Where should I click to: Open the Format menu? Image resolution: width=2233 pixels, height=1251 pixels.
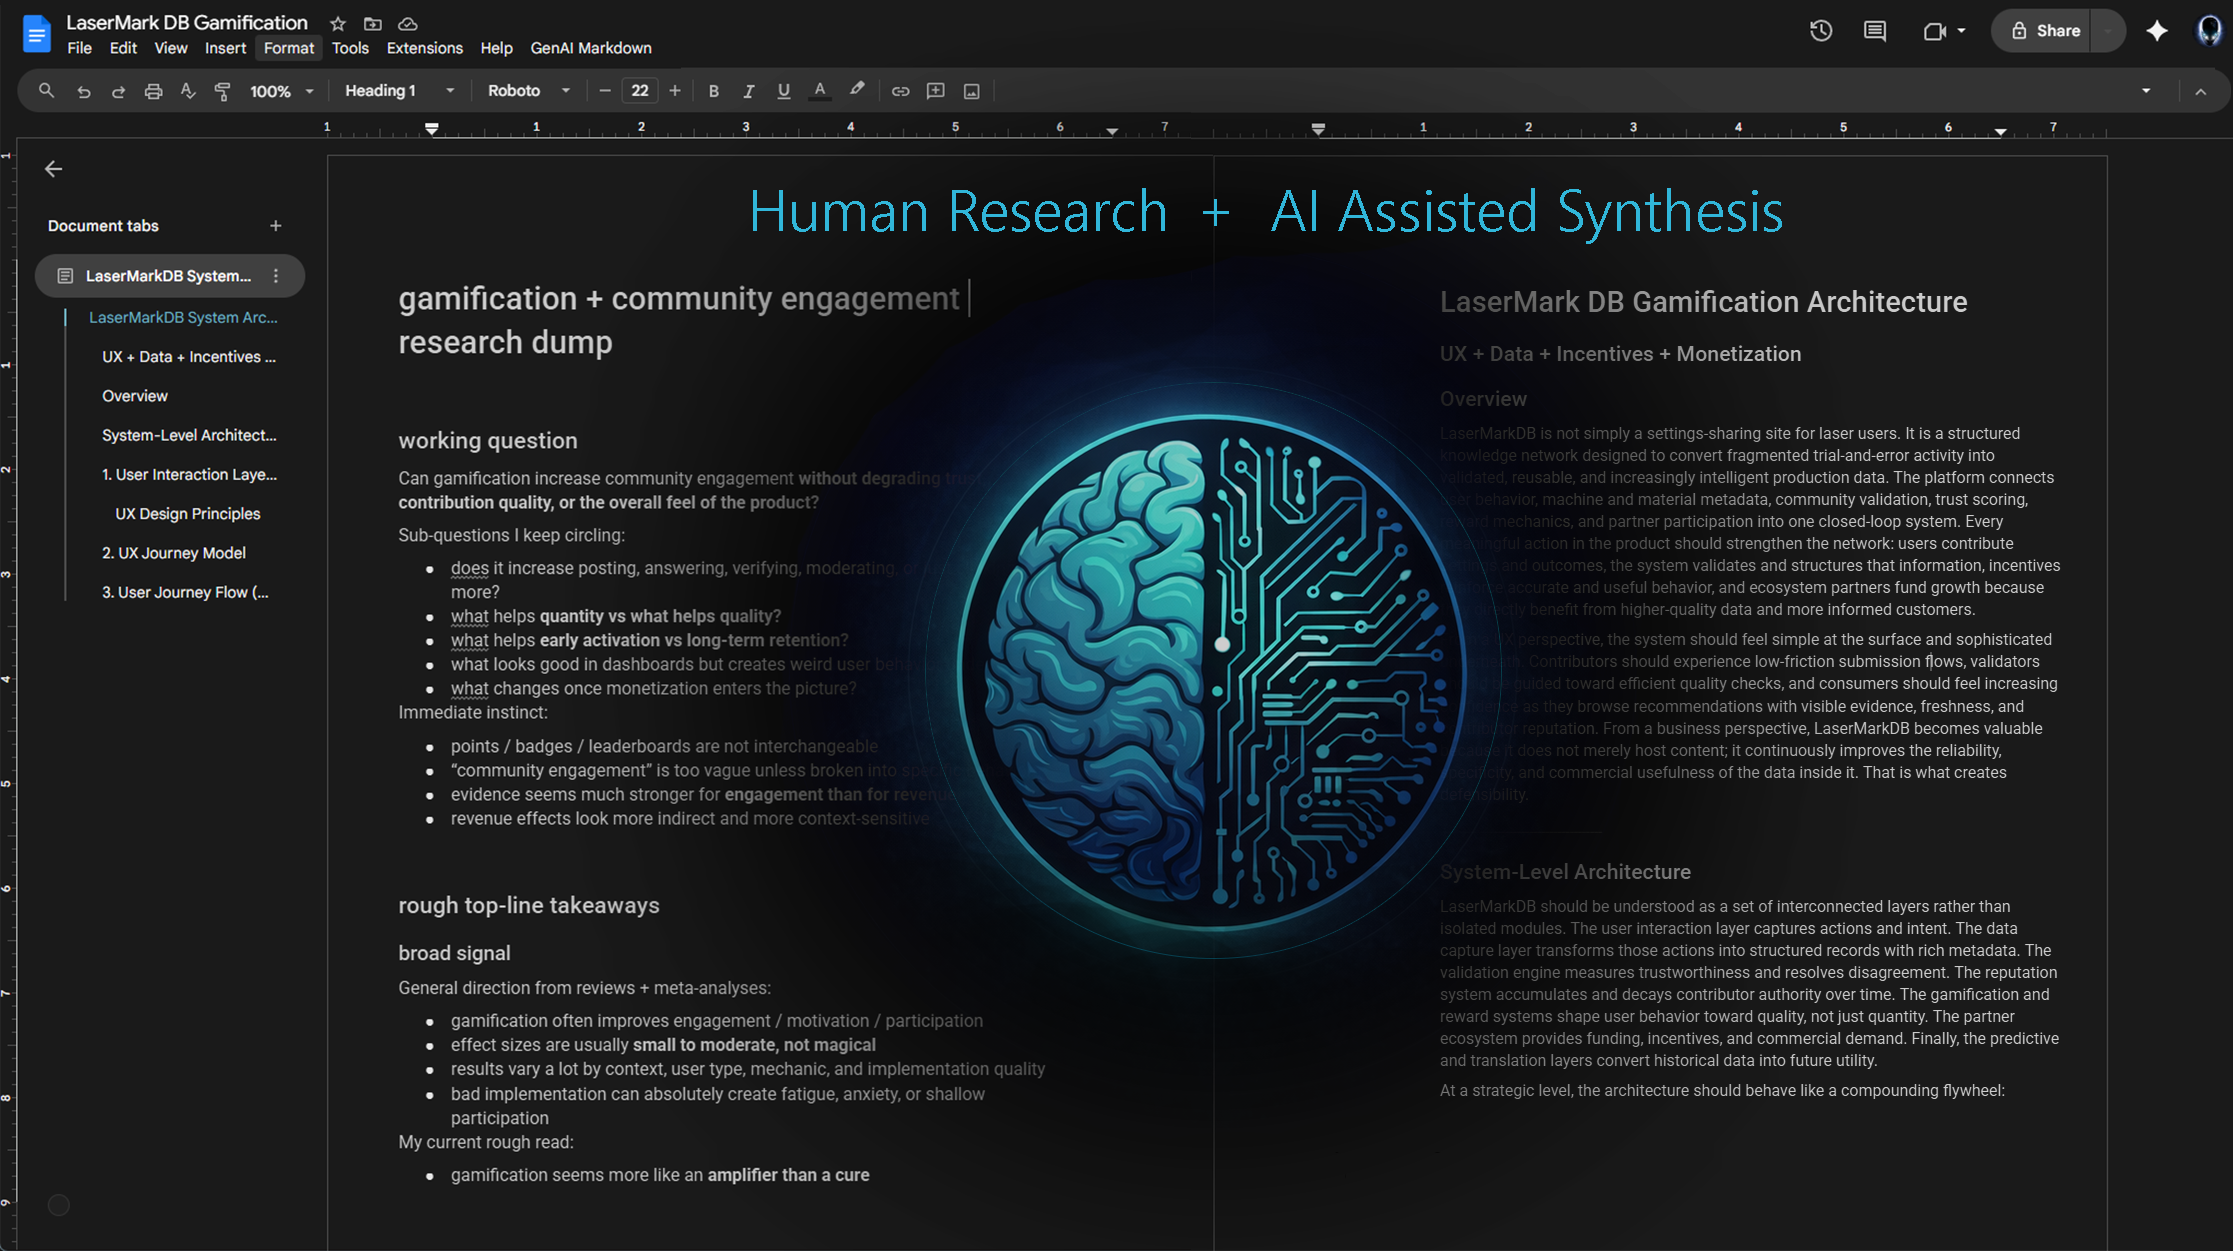pyautogui.click(x=288, y=48)
